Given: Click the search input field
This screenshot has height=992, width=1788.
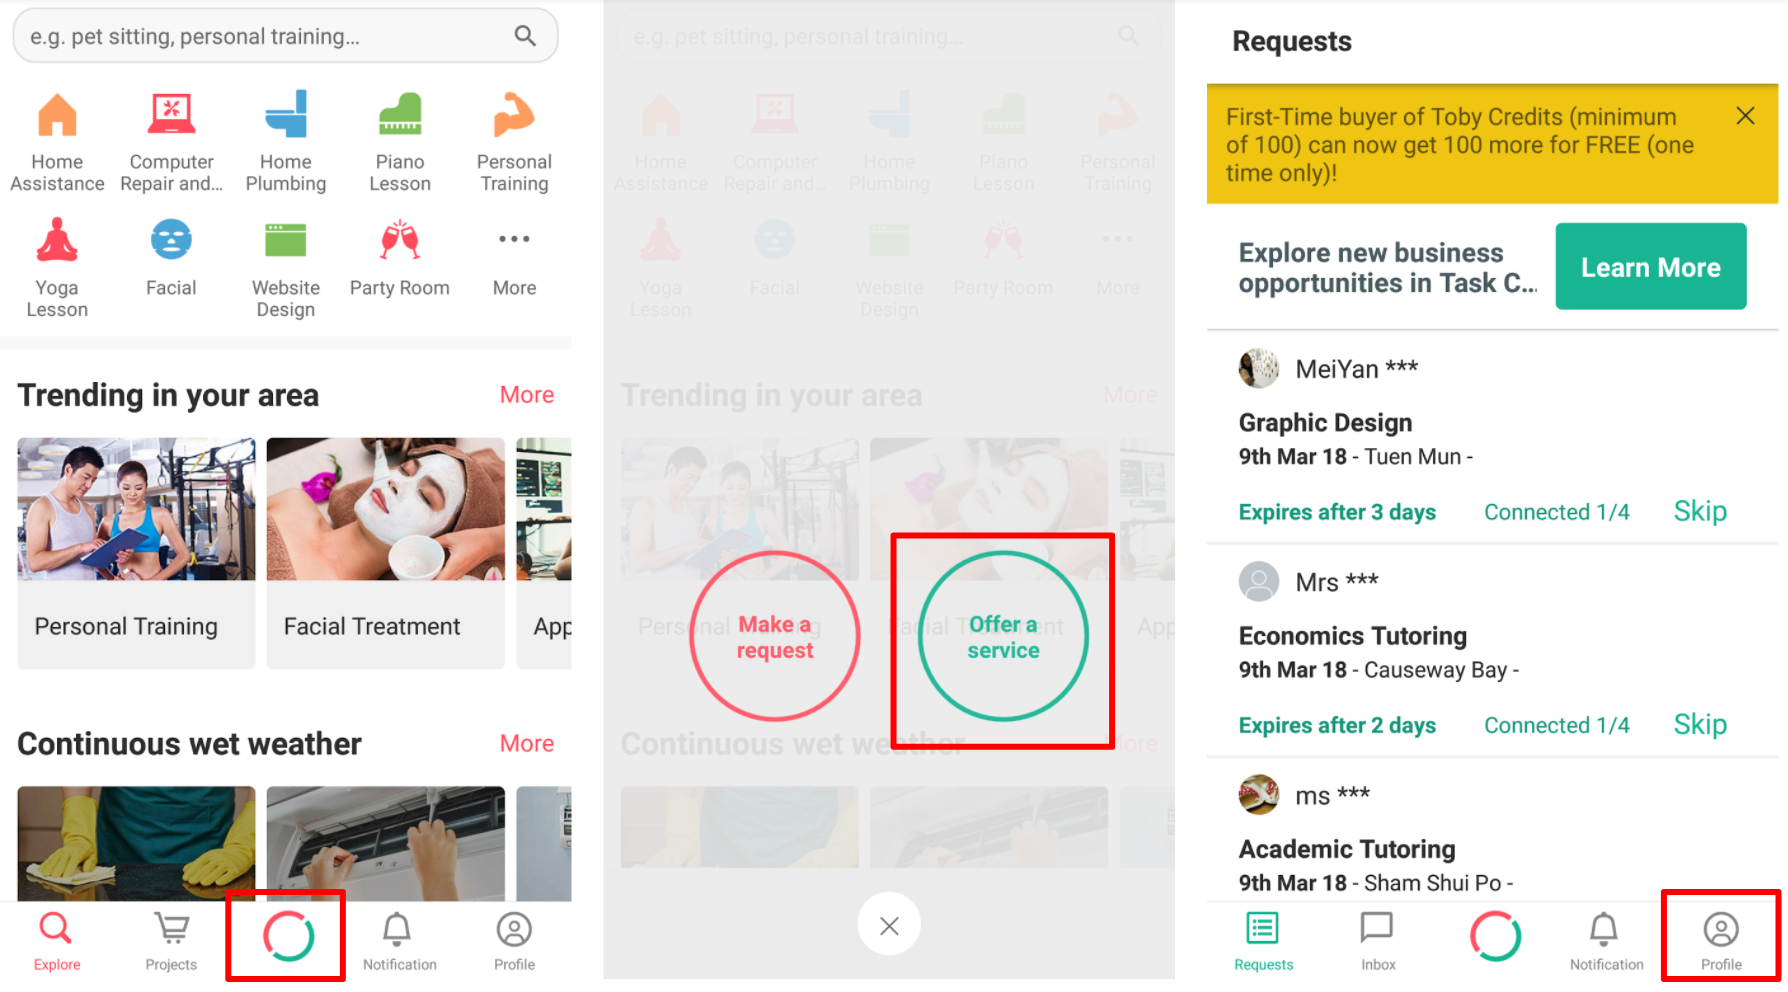Looking at the screenshot, I should pos(285,36).
